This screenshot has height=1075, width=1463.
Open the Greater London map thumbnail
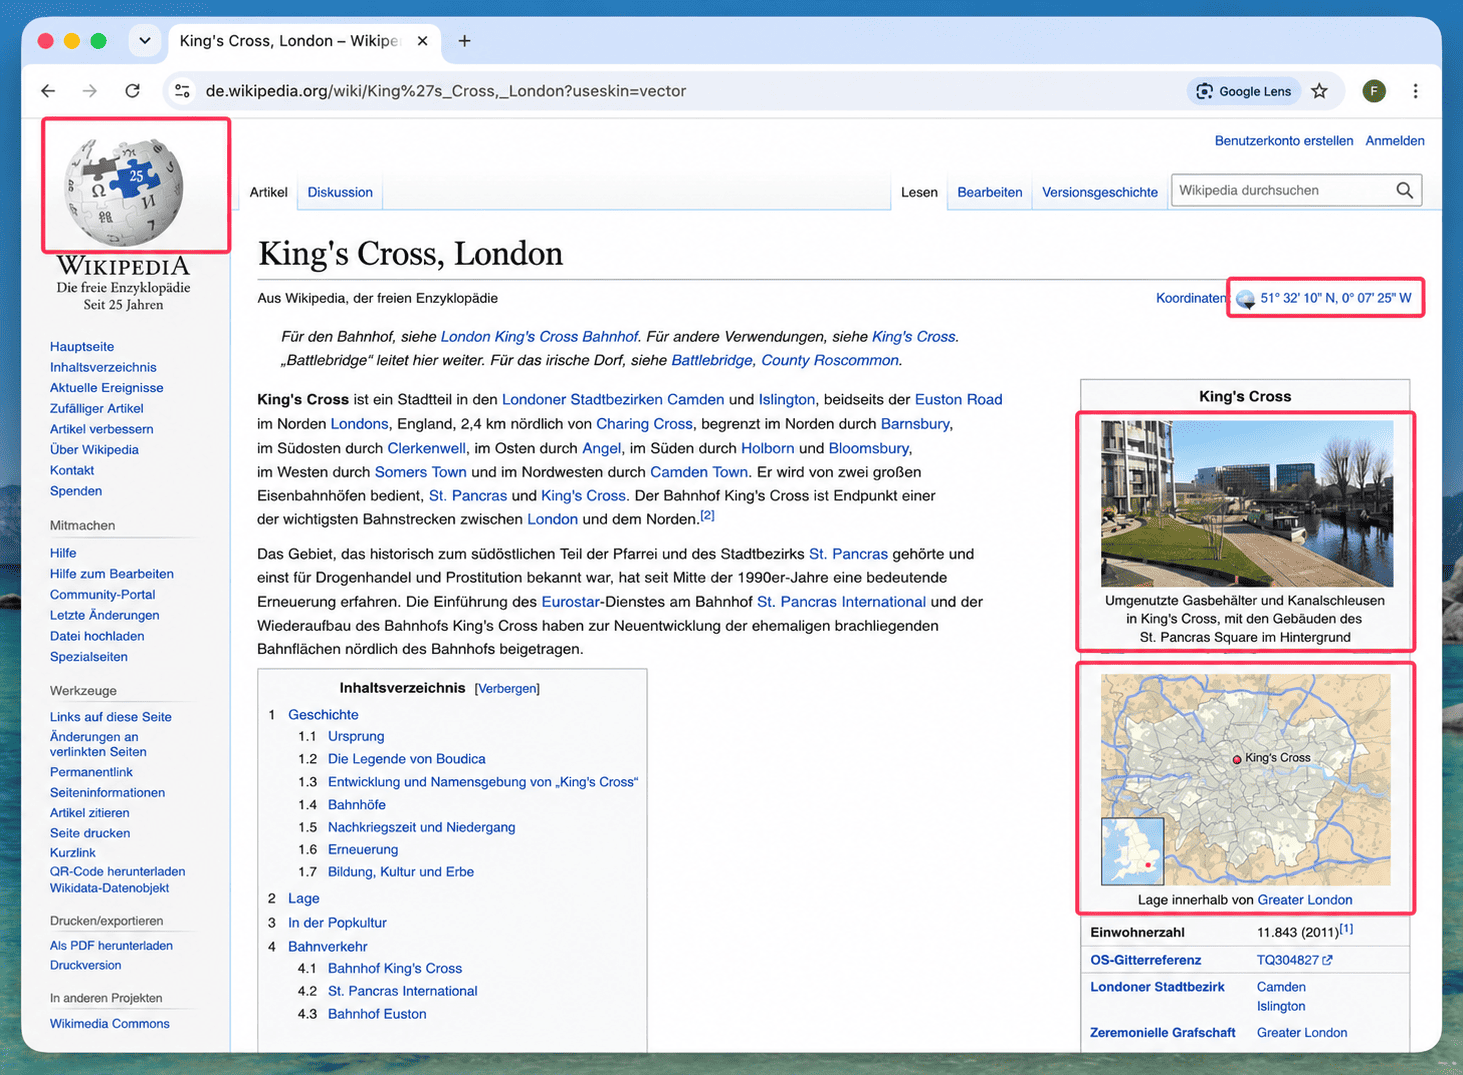pos(1245,779)
